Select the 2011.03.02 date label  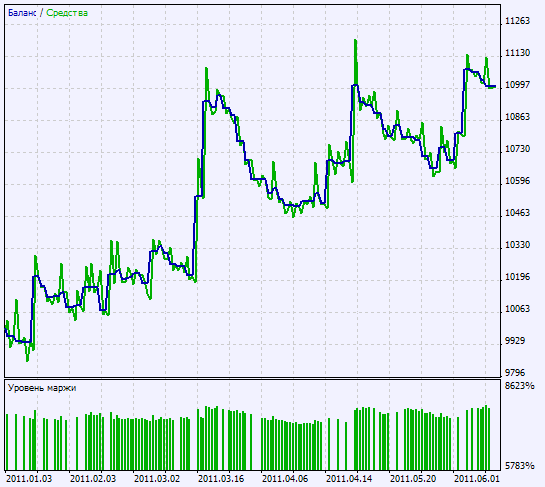coord(157,479)
